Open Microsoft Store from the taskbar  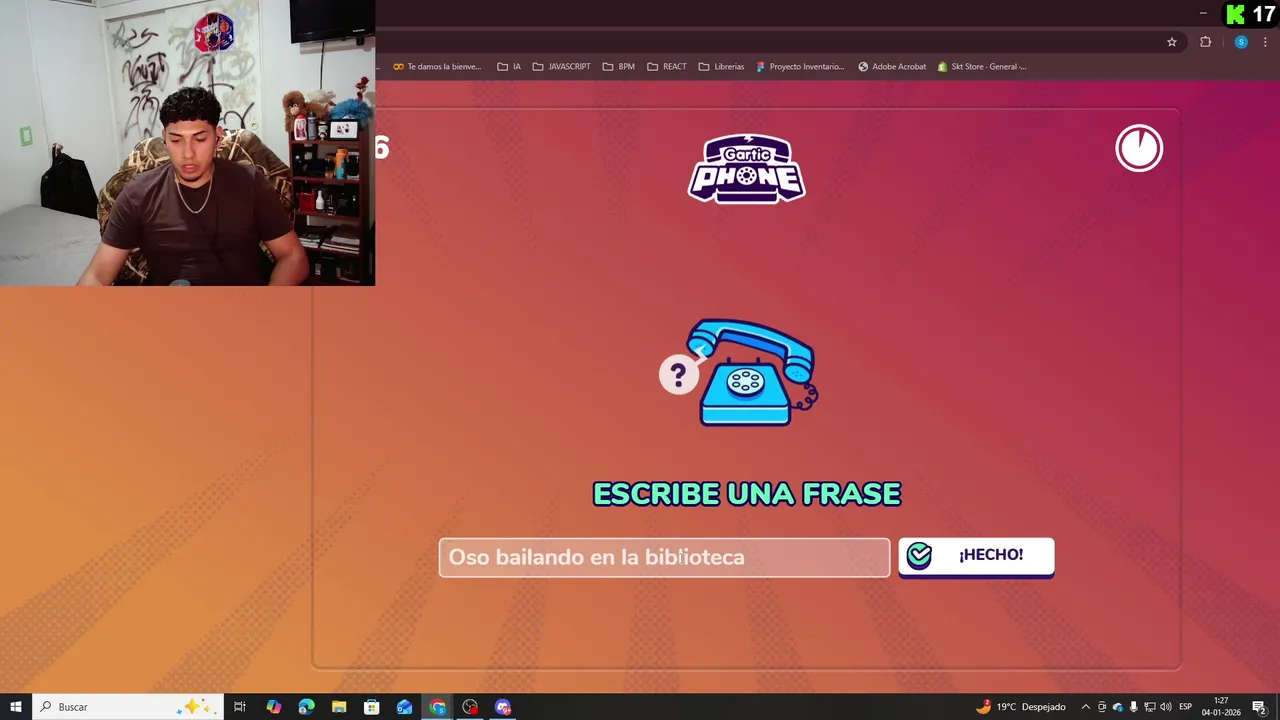(x=371, y=707)
